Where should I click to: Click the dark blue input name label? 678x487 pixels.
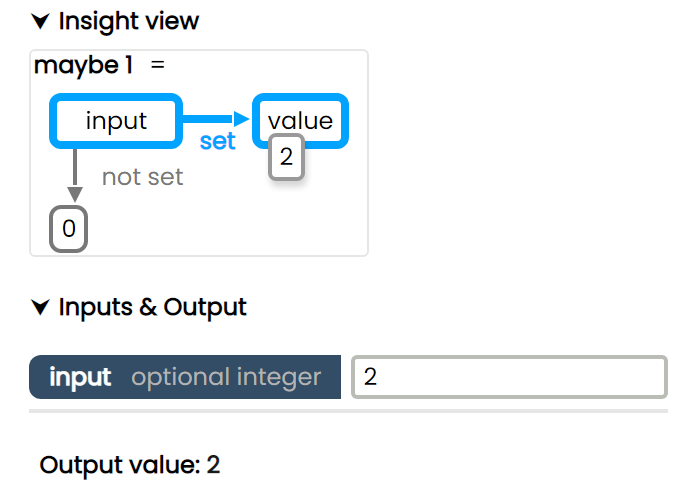click(80, 378)
